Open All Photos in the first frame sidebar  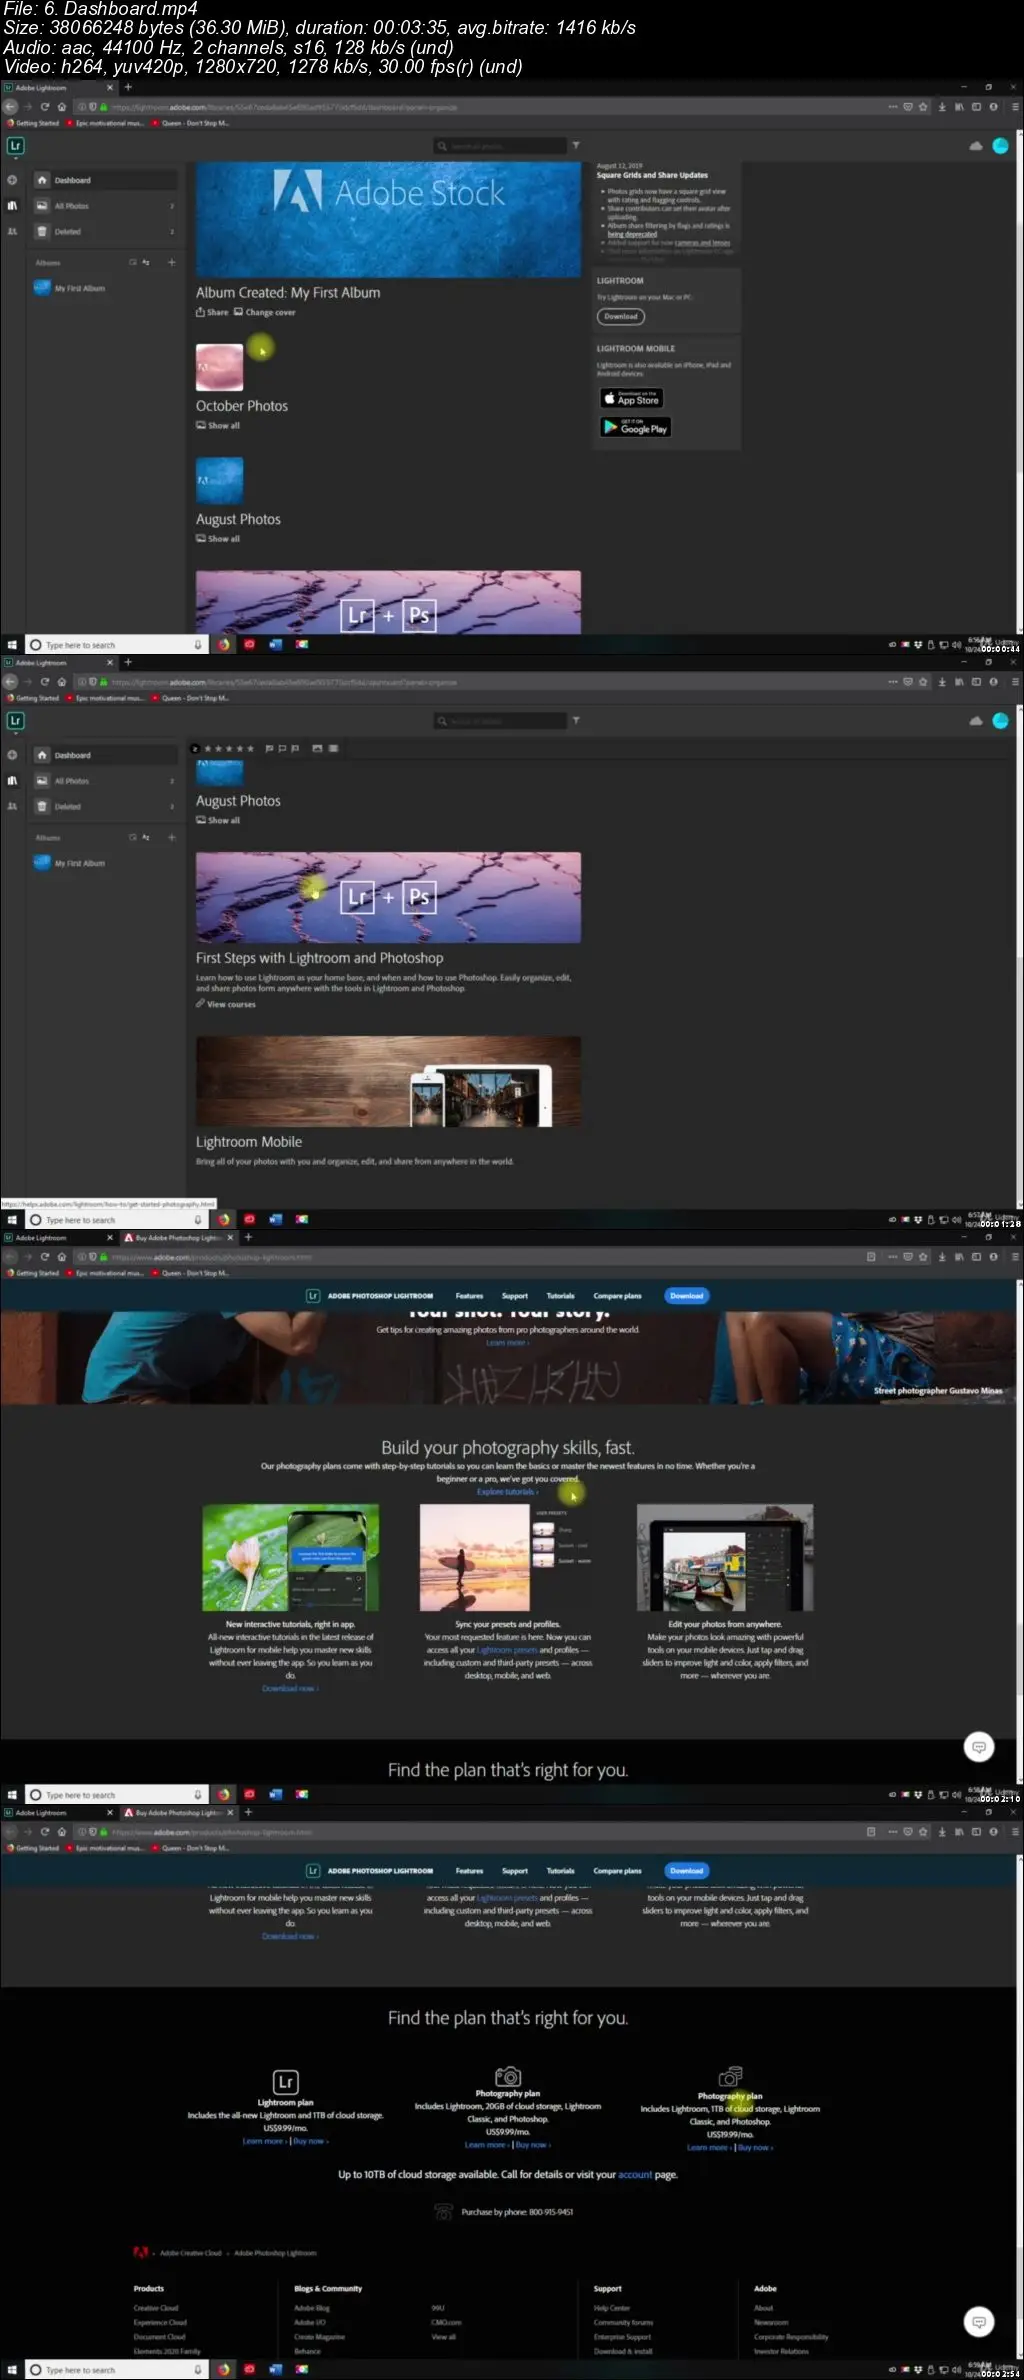click(105, 206)
